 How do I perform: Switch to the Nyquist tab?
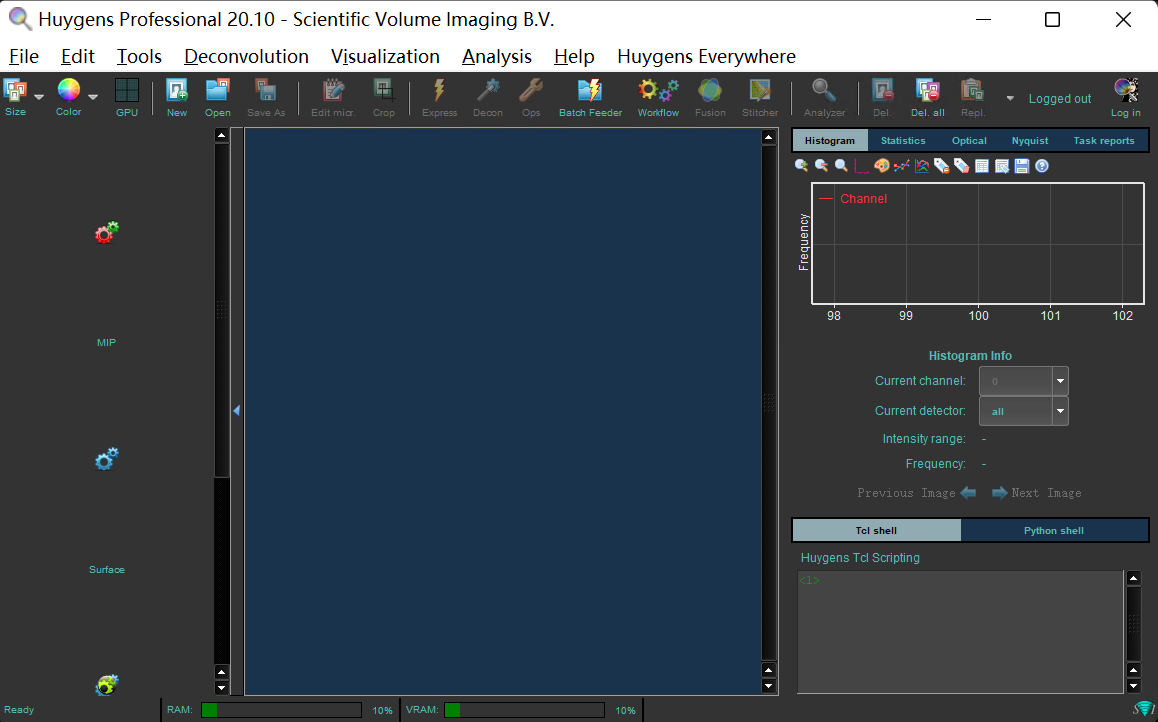tap(1030, 140)
